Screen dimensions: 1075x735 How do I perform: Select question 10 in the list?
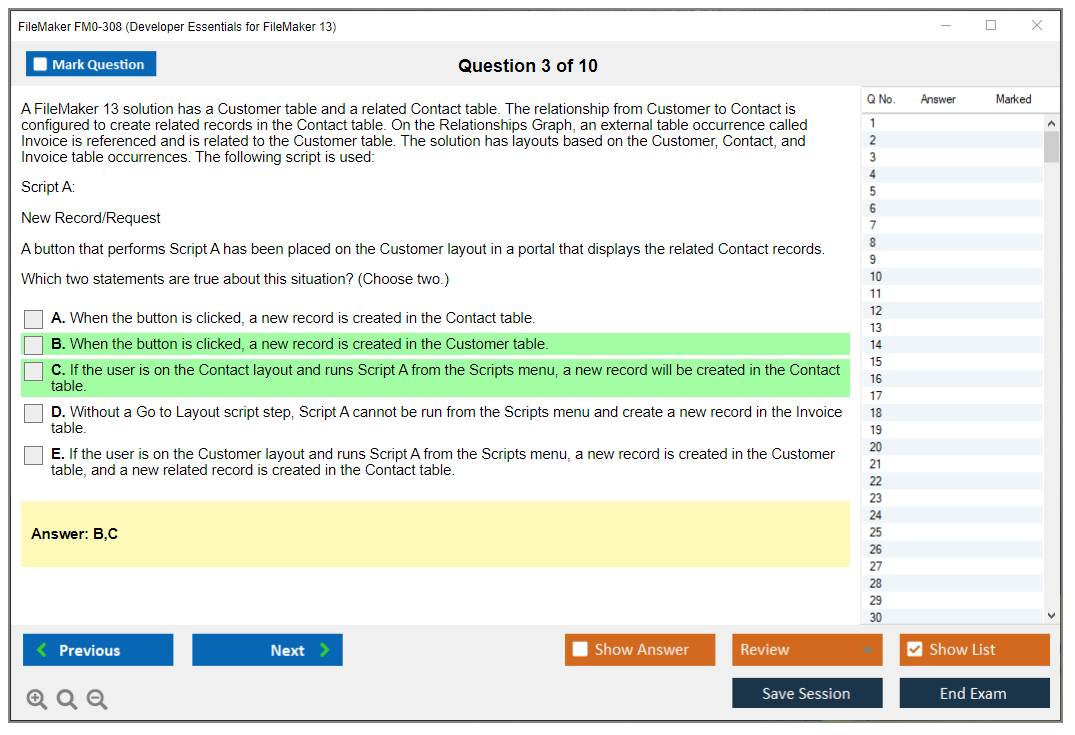coord(876,277)
